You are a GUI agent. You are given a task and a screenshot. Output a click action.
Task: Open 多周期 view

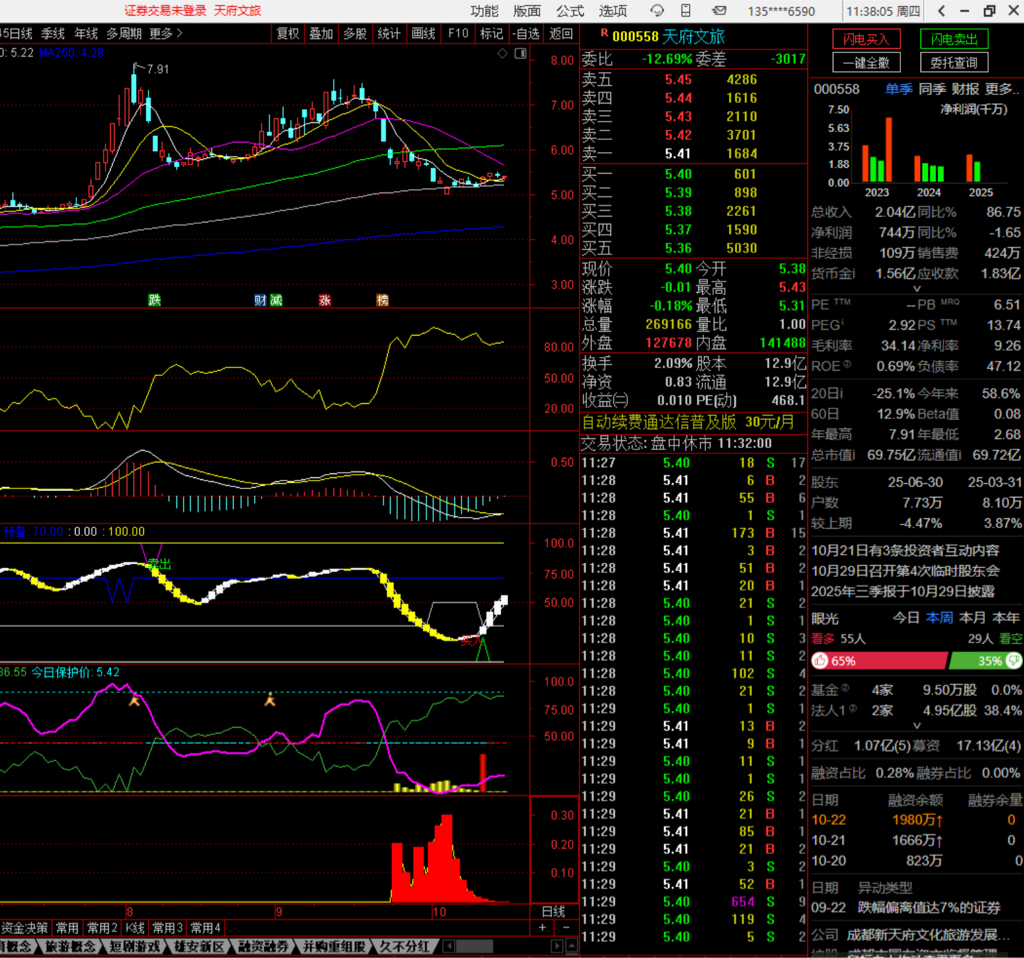pyautogui.click(x=124, y=33)
